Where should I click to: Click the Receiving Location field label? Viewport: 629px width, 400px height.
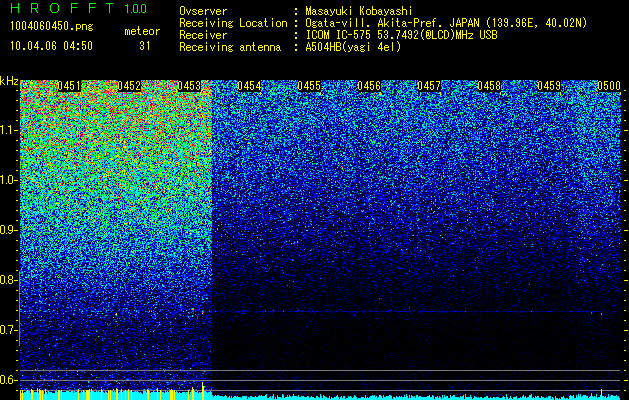pyautogui.click(x=233, y=23)
